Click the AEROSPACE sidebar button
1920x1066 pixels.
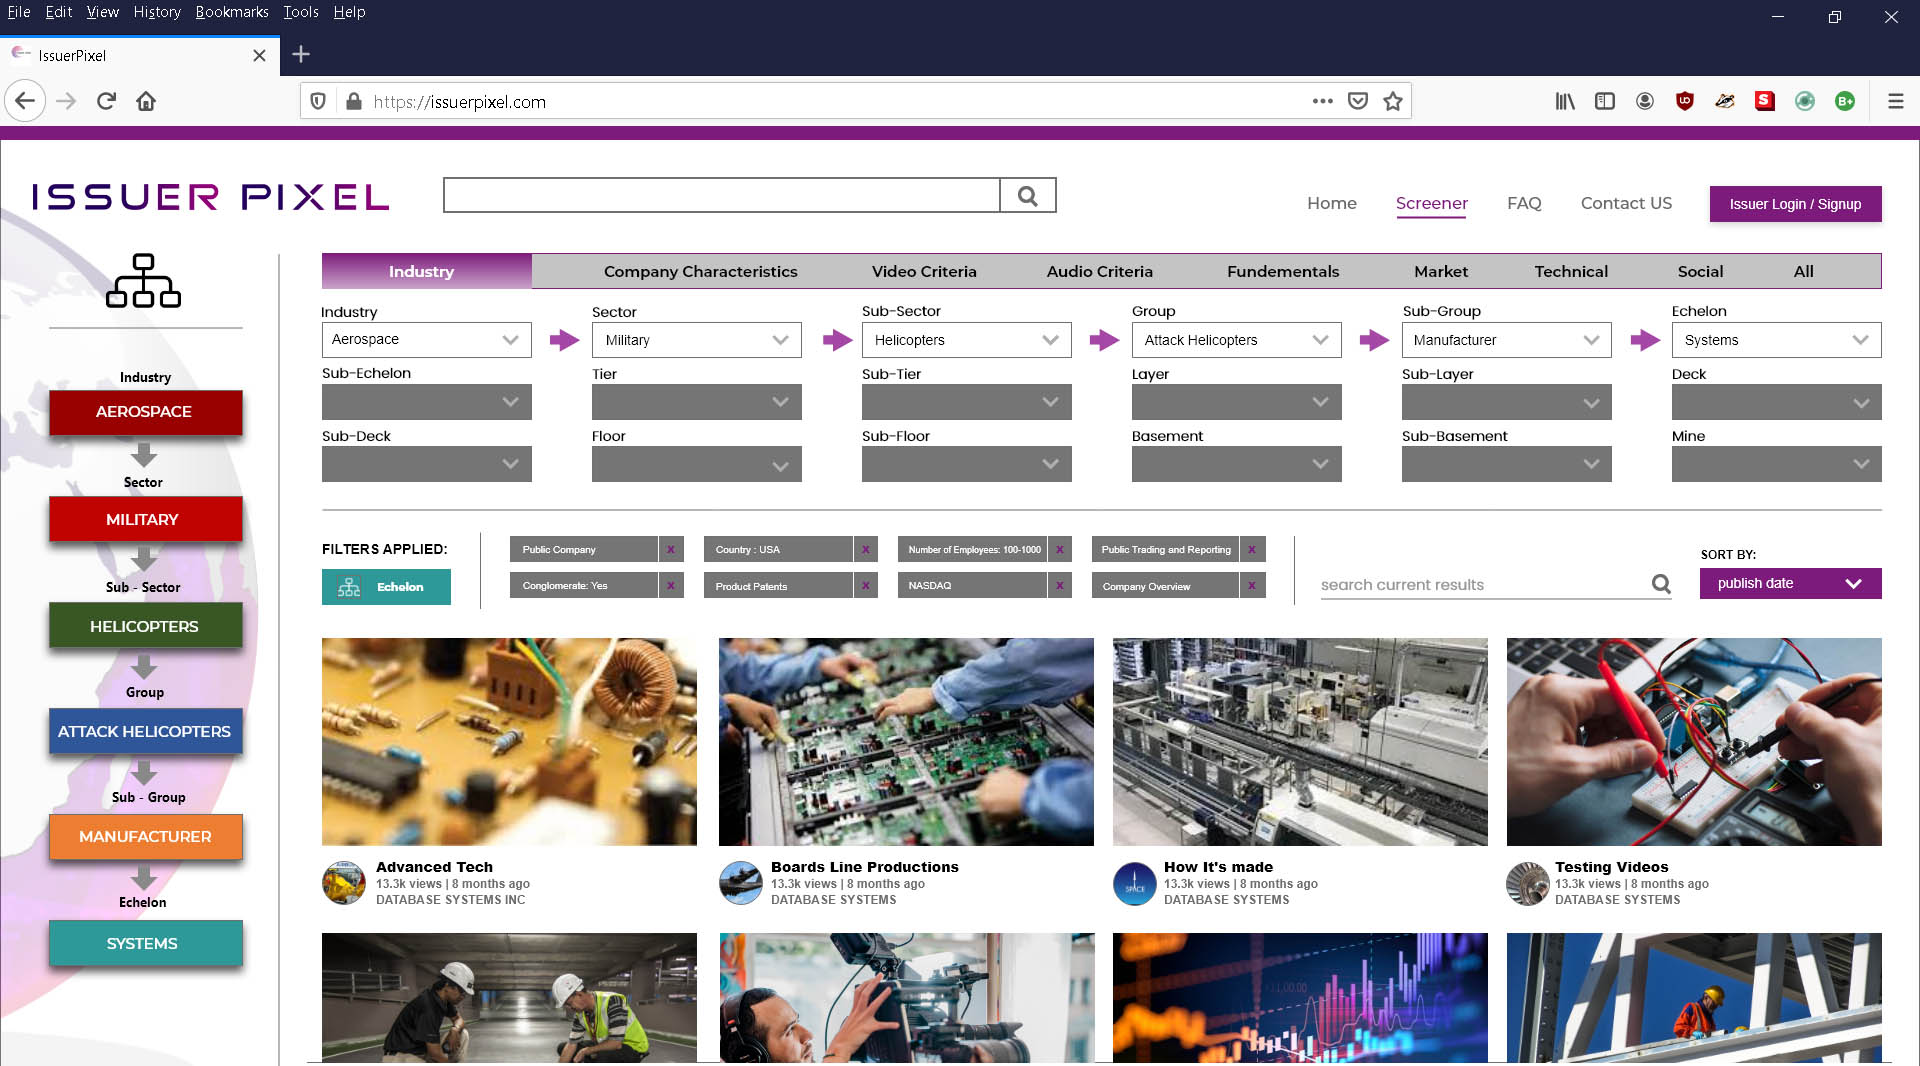145,412
